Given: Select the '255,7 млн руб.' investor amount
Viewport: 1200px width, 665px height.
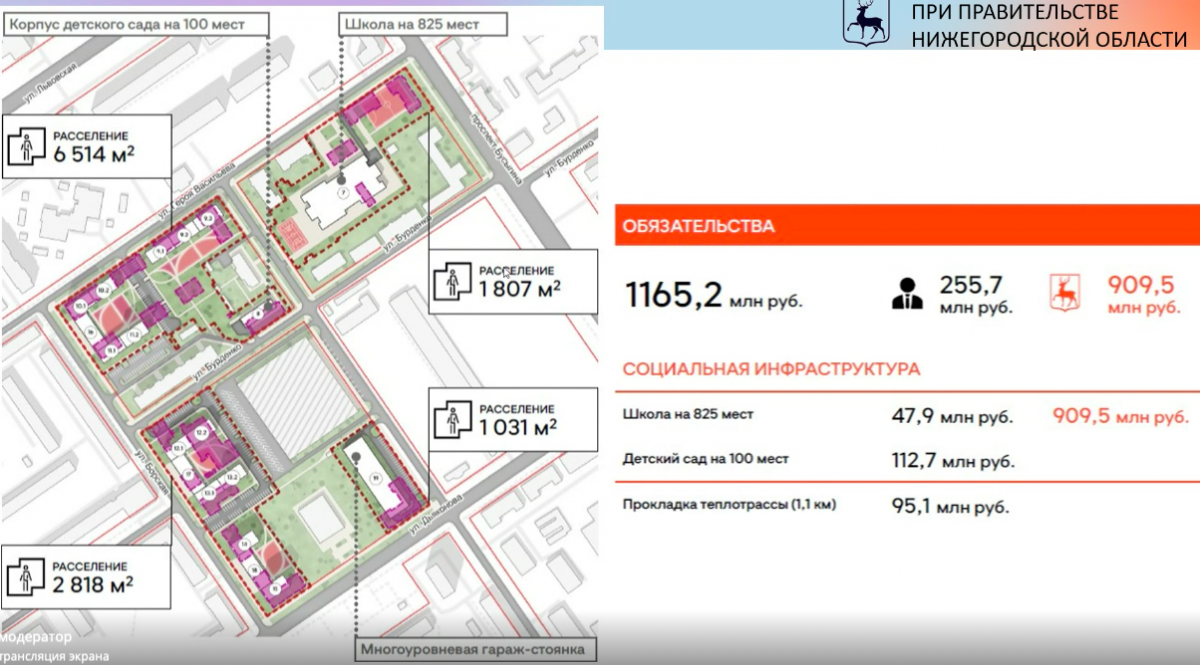Looking at the screenshot, I should (x=976, y=295).
